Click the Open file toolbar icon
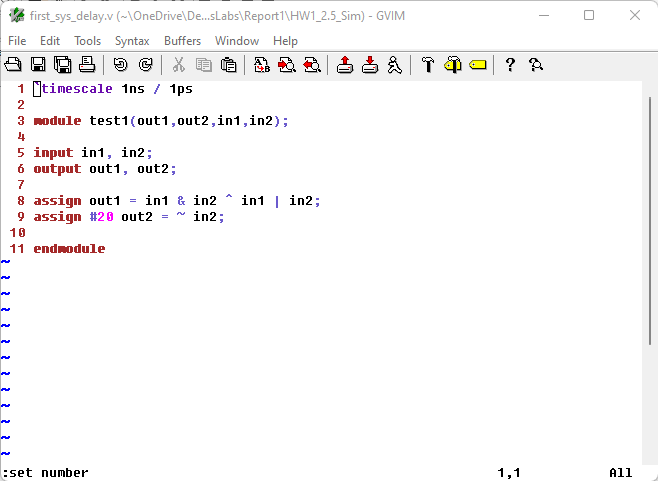658x481 pixels. pyautogui.click(x=14, y=65)
